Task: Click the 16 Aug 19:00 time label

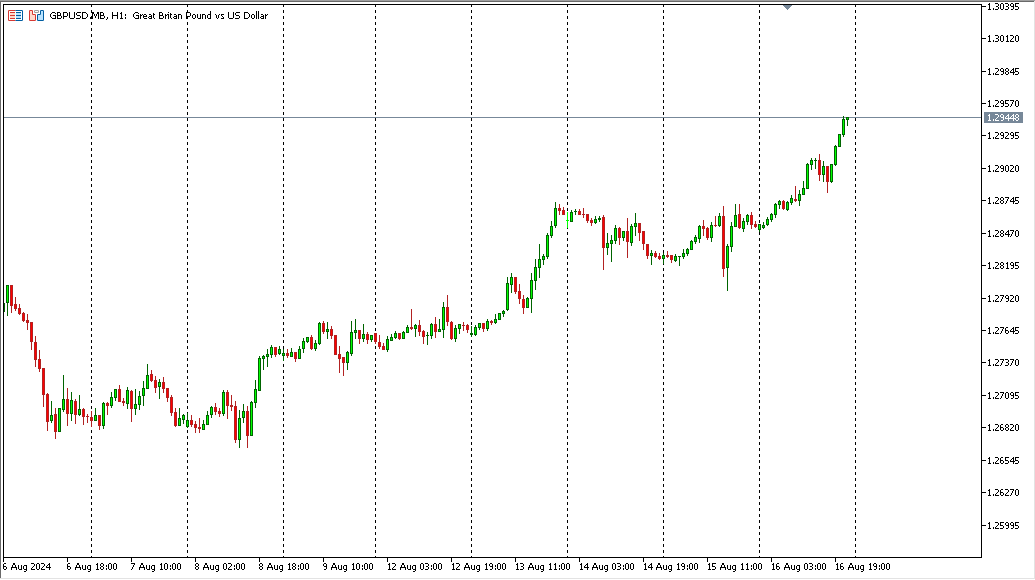Action: click(x=863, y=567)
